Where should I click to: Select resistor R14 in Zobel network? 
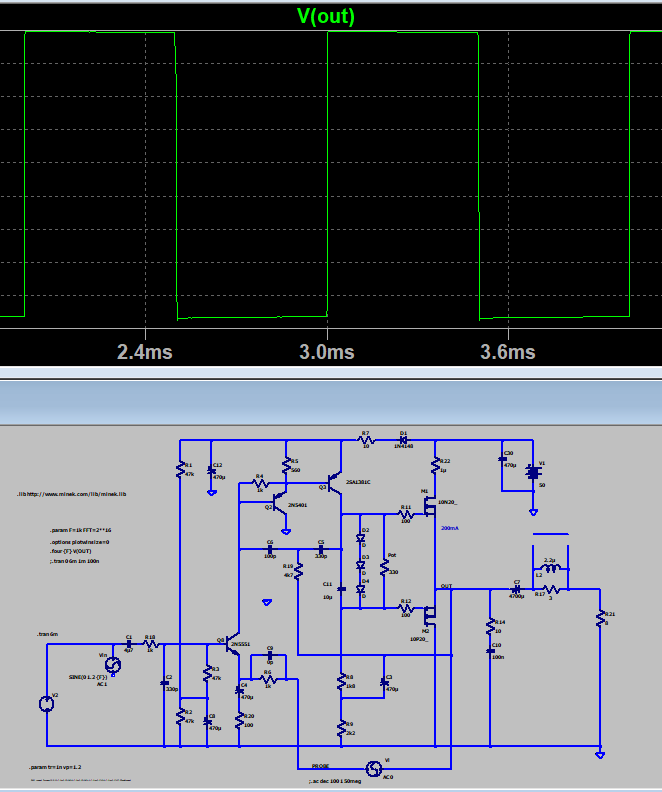[x=490, y=626]
